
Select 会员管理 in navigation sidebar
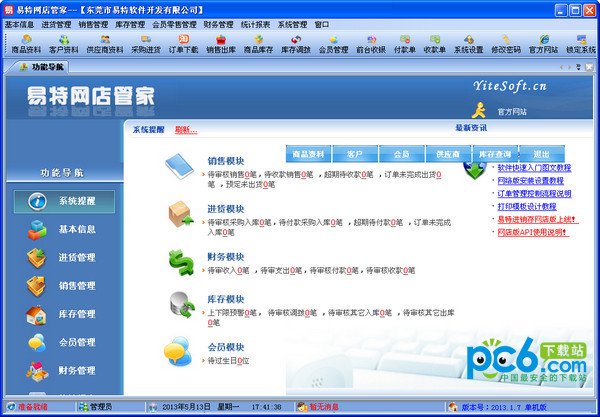64,343
